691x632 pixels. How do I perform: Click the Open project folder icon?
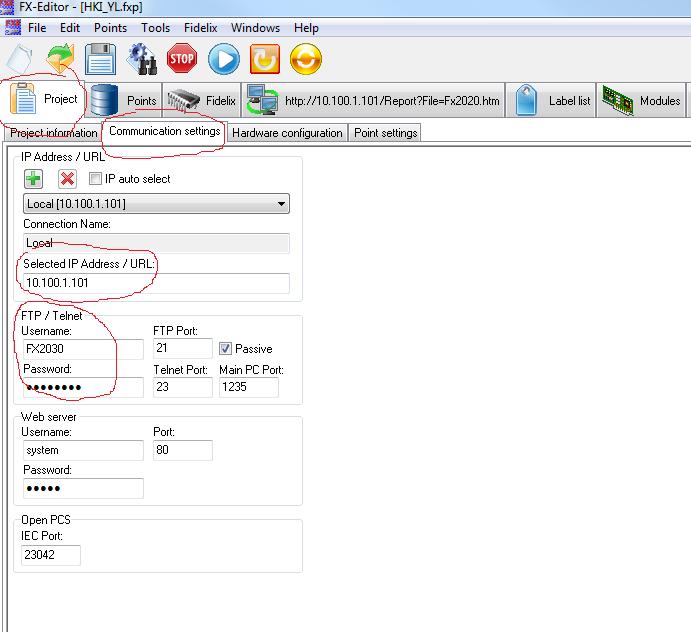[x=60, y=58]
